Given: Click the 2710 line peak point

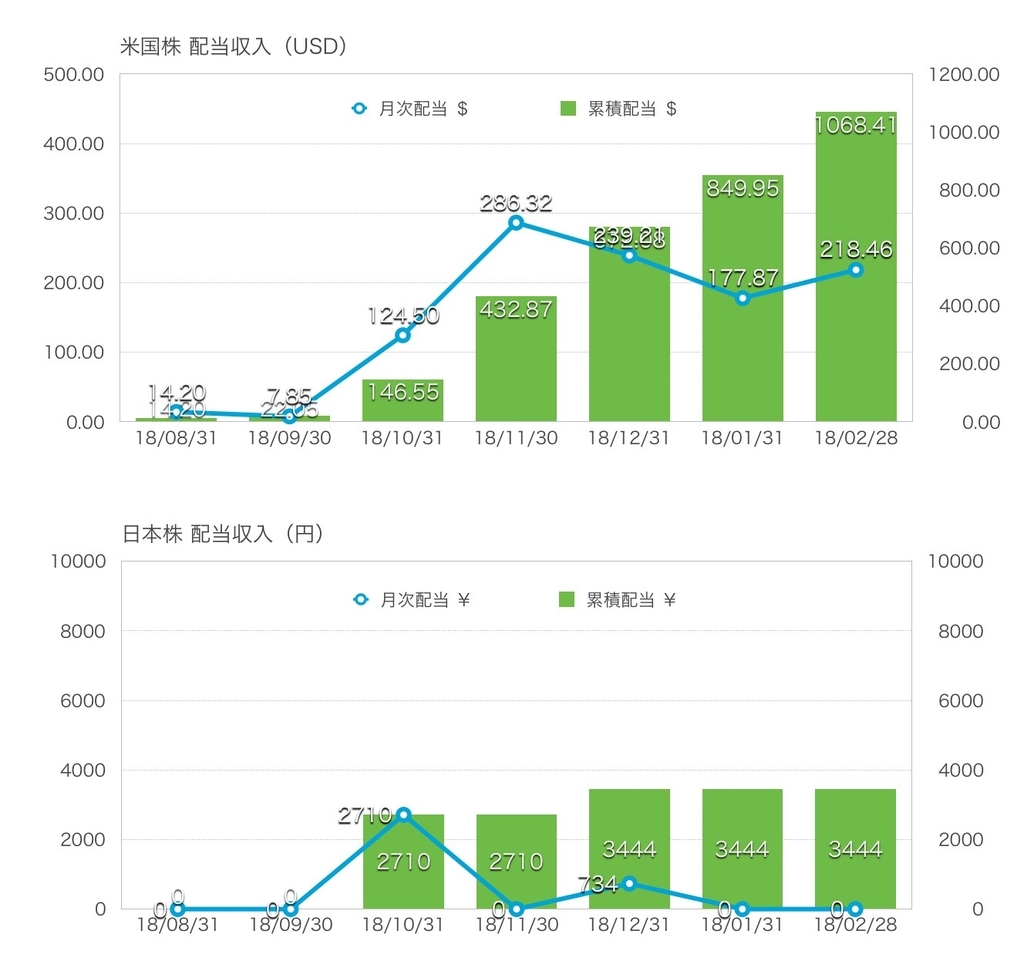Looking at the screenshot, I should coord(404,815).
